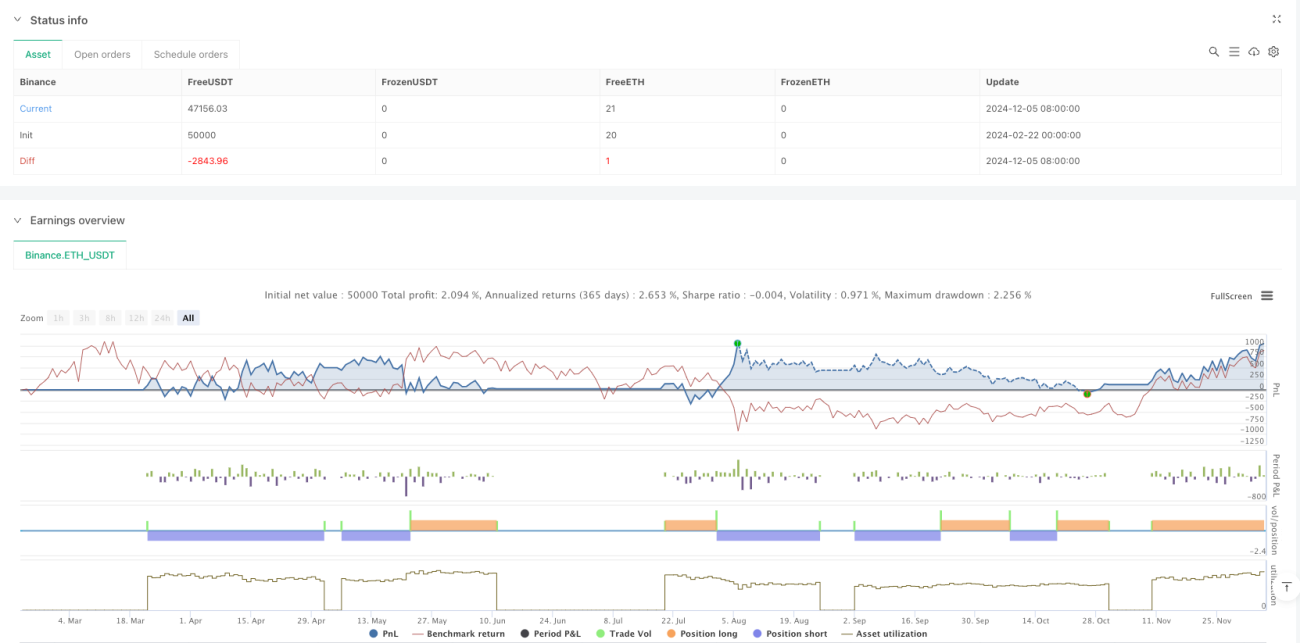Collapse the Status info section

click(17, 20)
